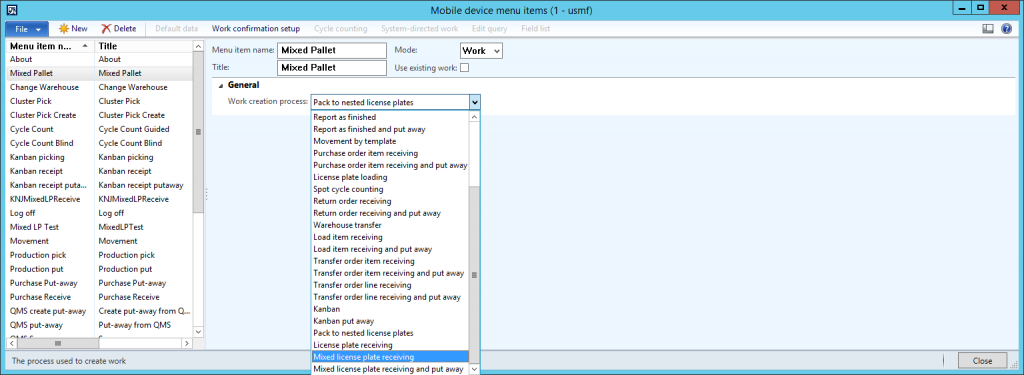Select the Cycle Count row
Screen dimensions: 1024x375
[99, 129]
